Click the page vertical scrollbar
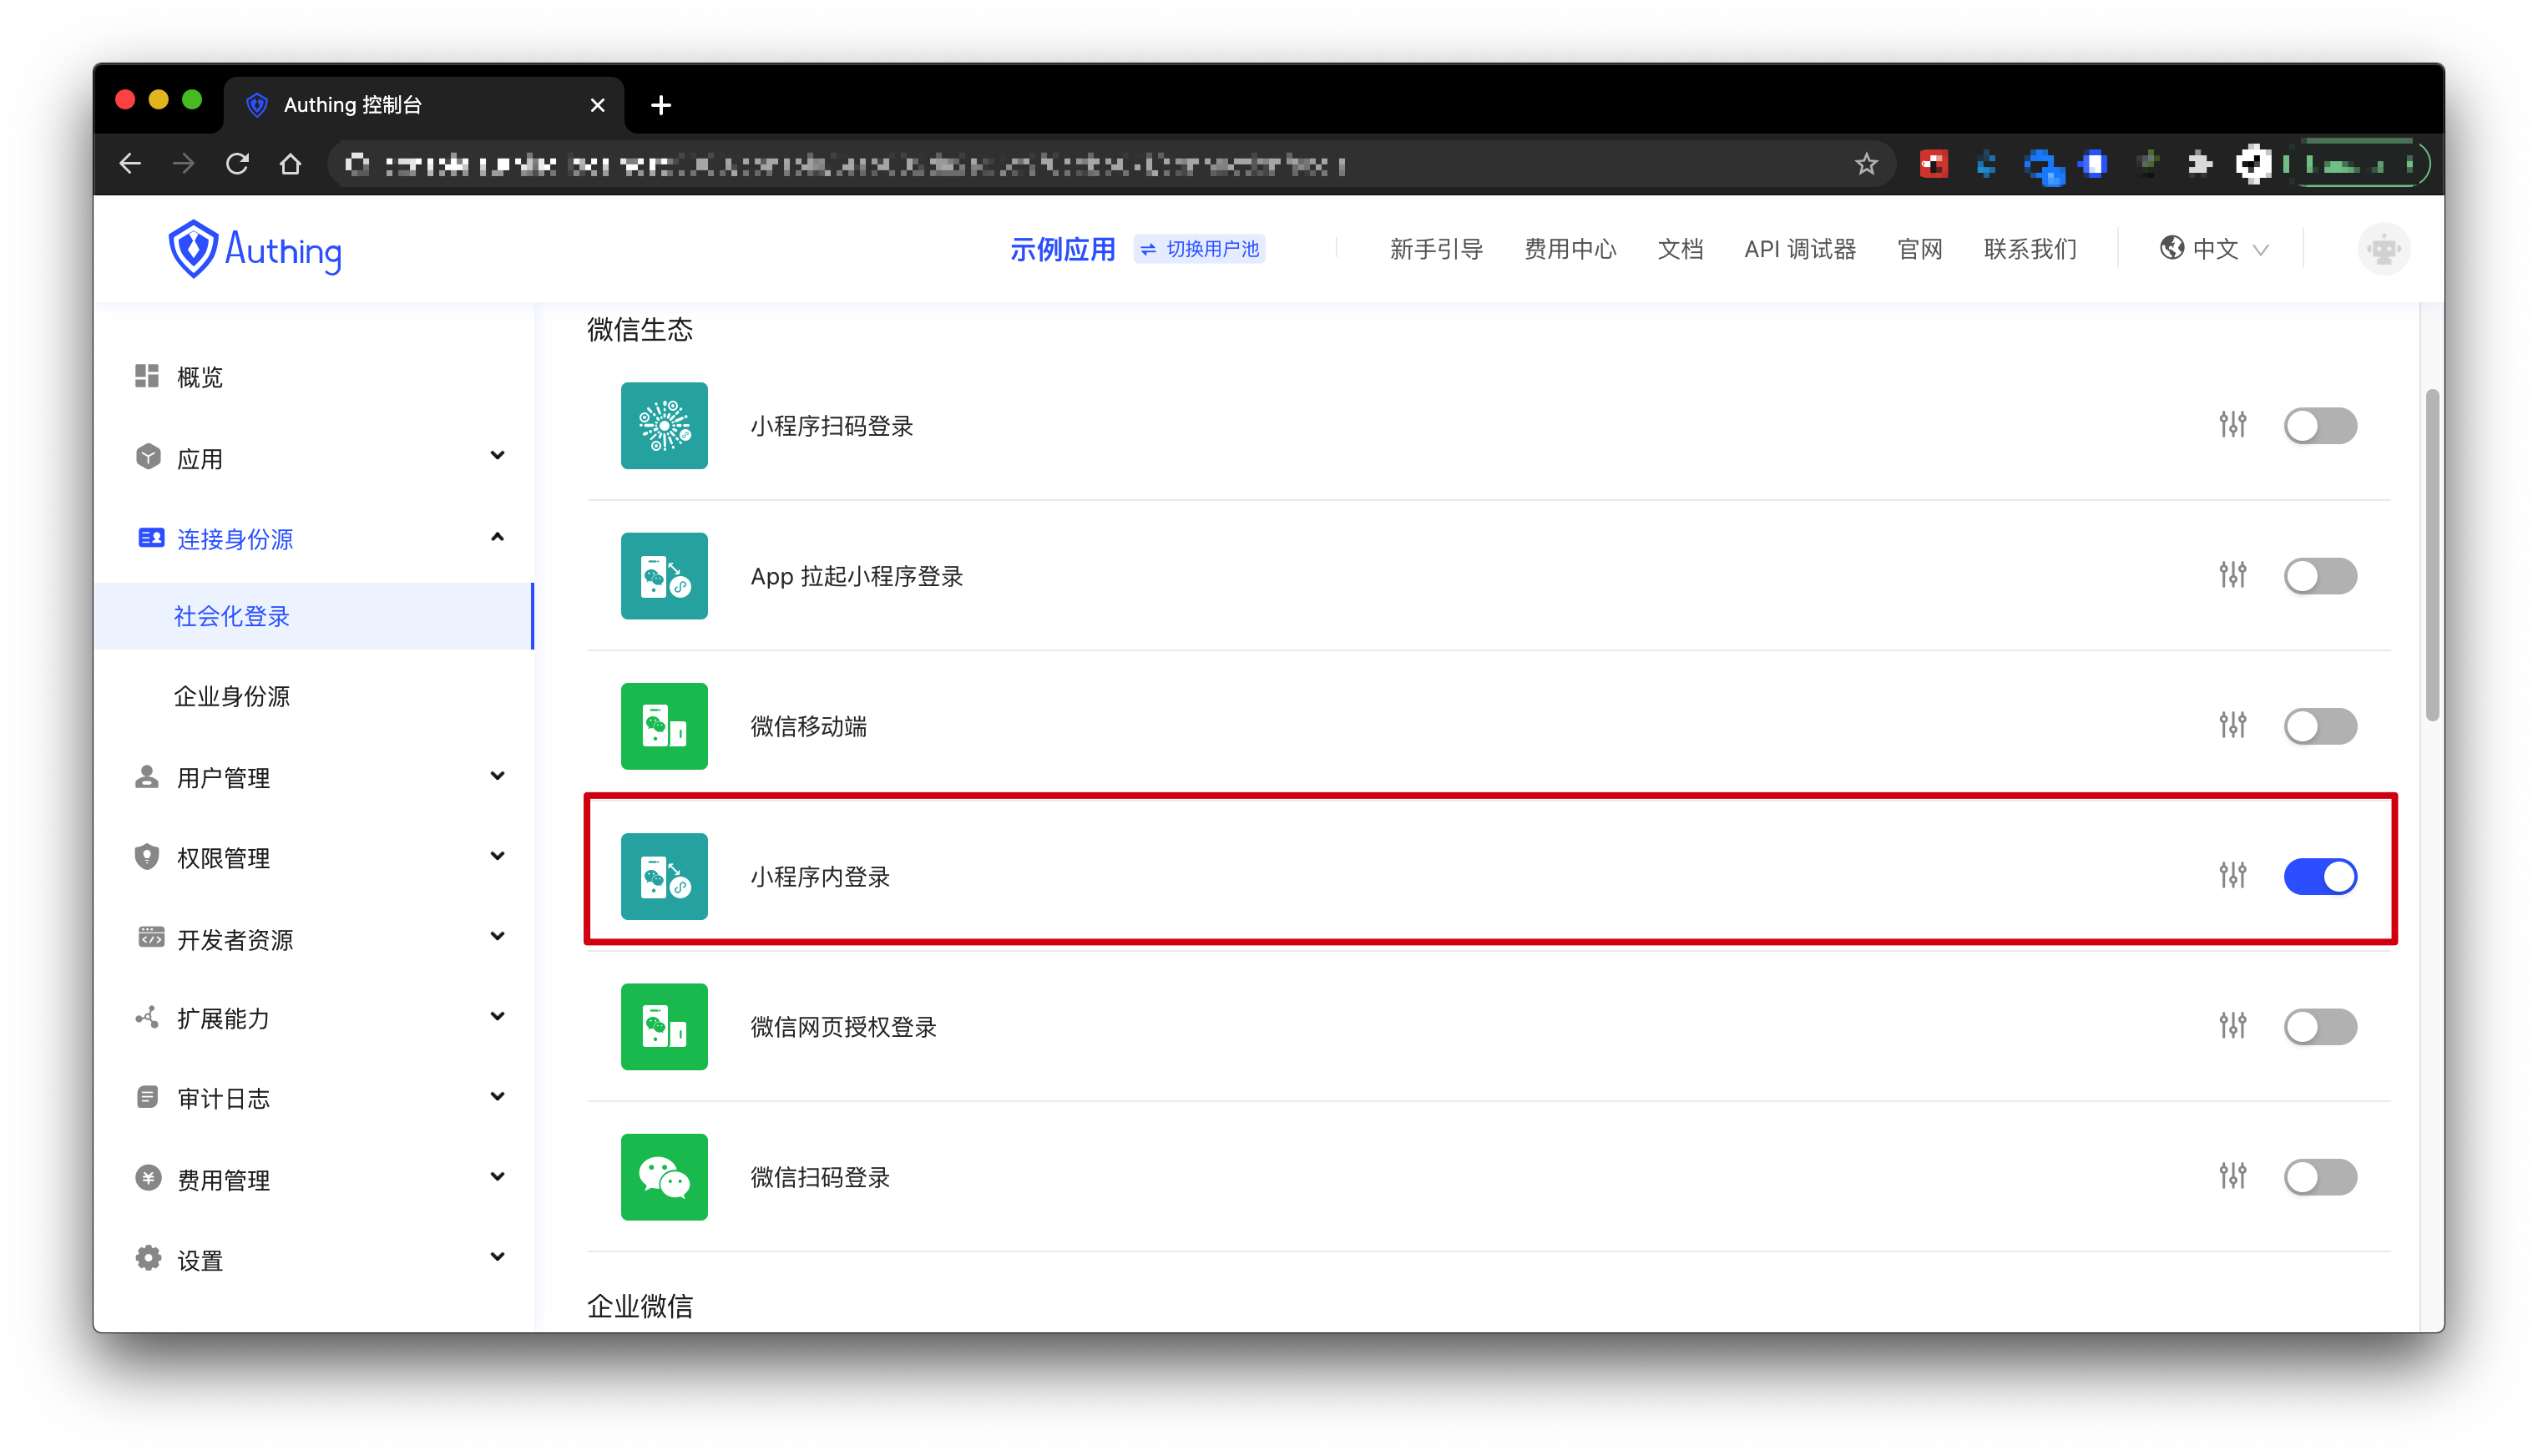The image size is (2538, 1456). [x=2432, y=555]
